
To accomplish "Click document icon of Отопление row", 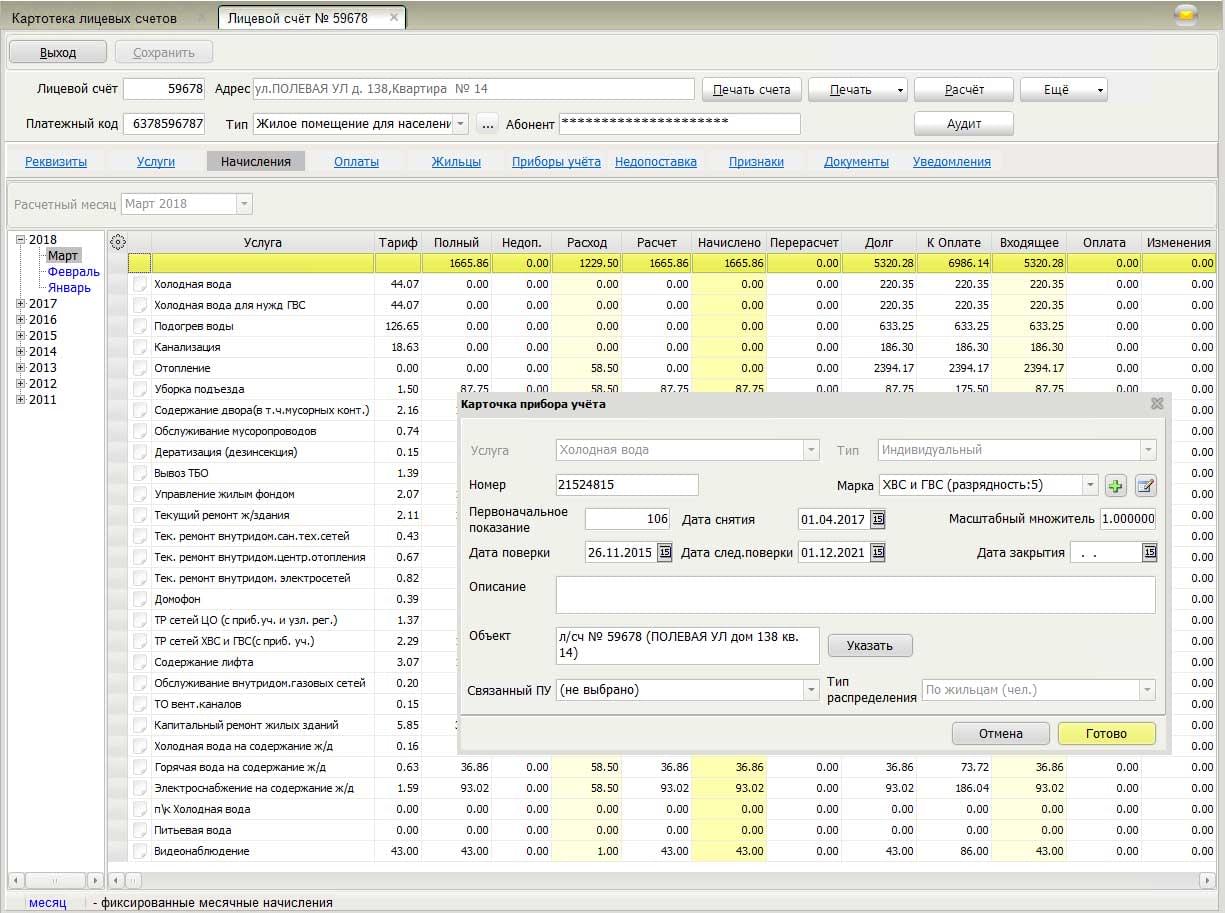I will (140, 368).
